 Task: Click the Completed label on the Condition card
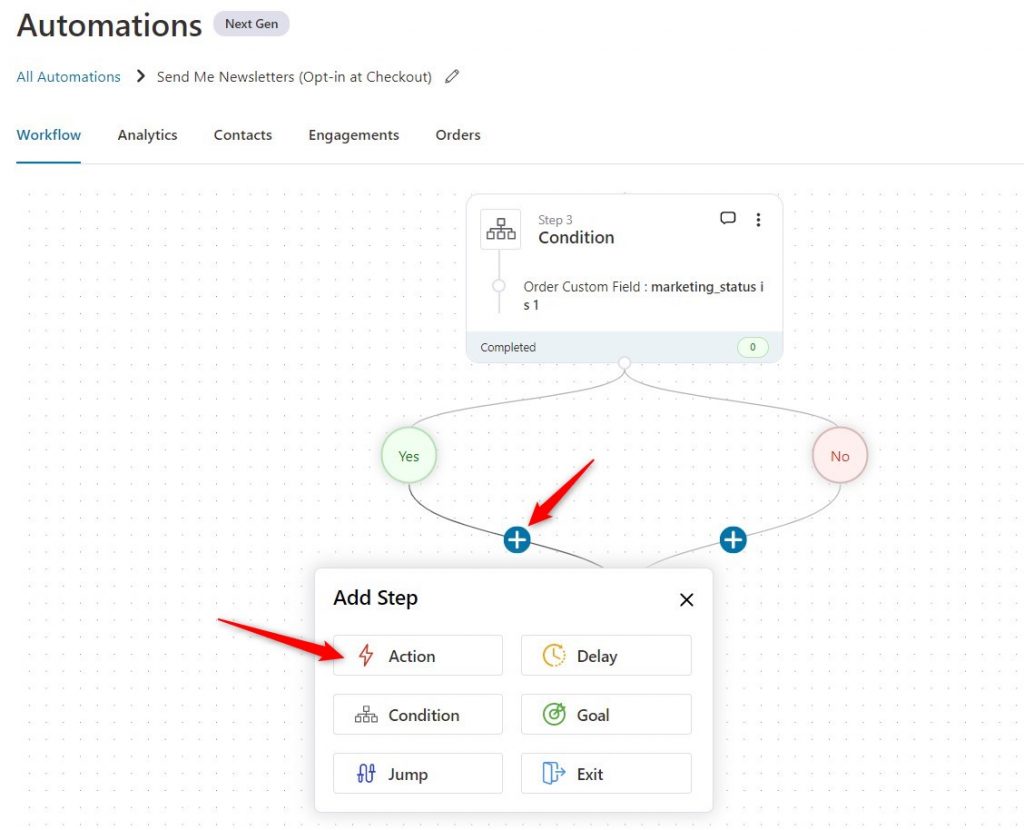(508, 347)
